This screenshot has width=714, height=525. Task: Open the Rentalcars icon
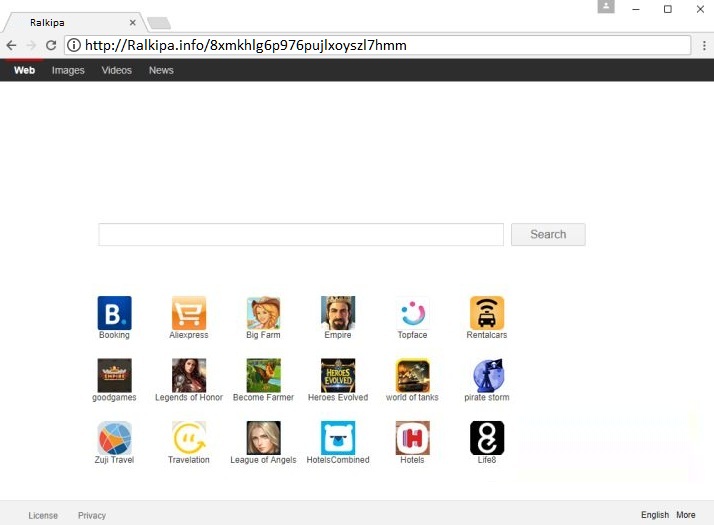click(487, 313)
